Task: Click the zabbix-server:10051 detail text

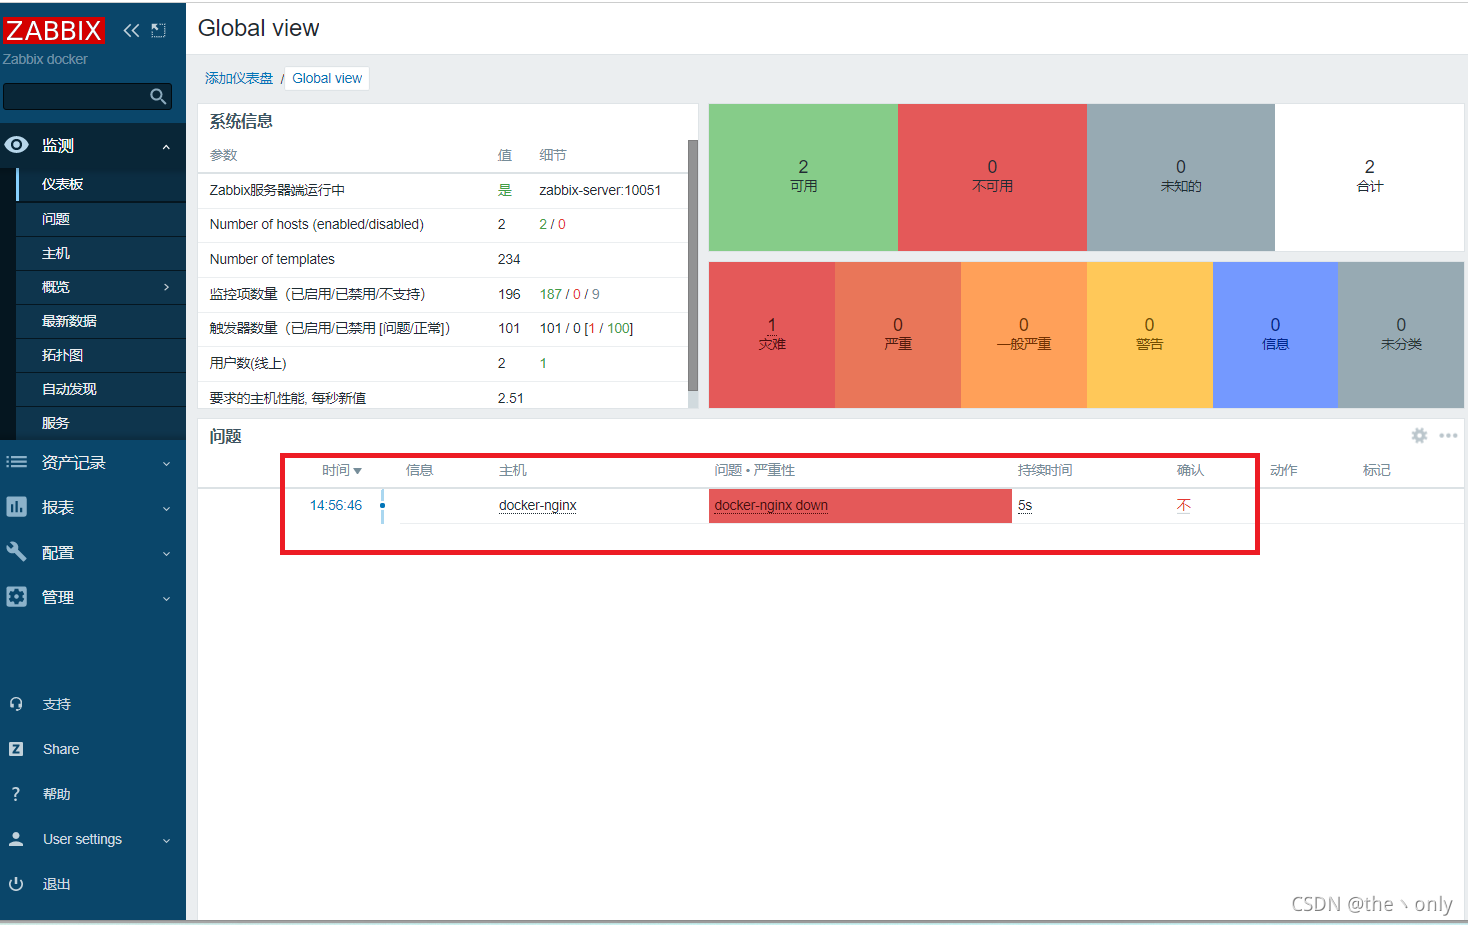Action: [x=600, y=190]
